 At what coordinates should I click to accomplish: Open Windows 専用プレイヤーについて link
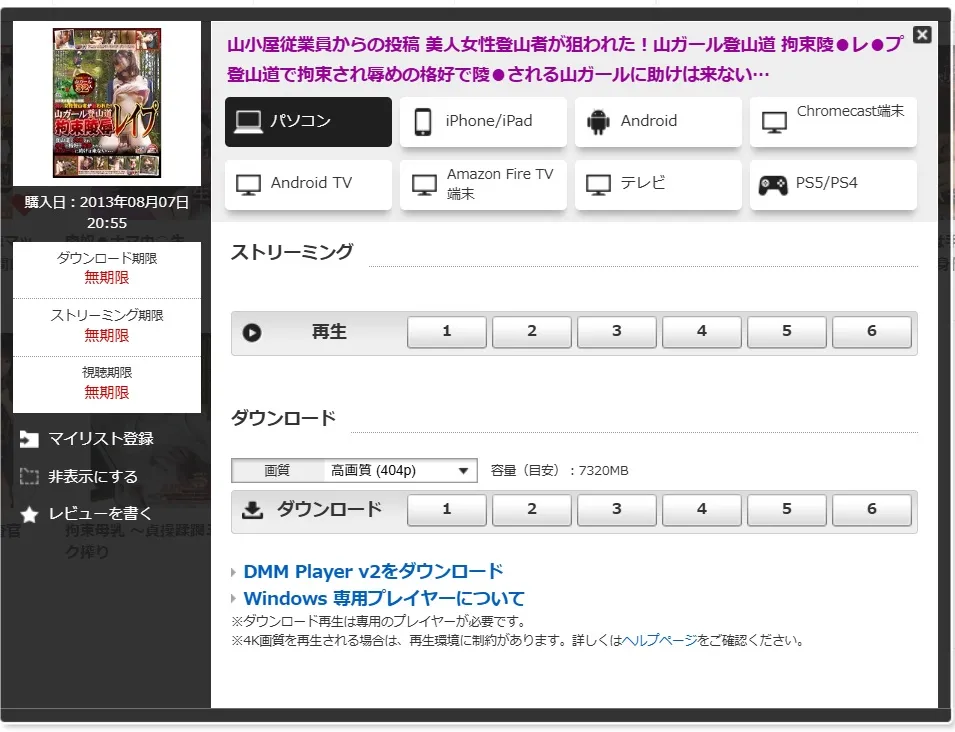click(x=384, y=599)
